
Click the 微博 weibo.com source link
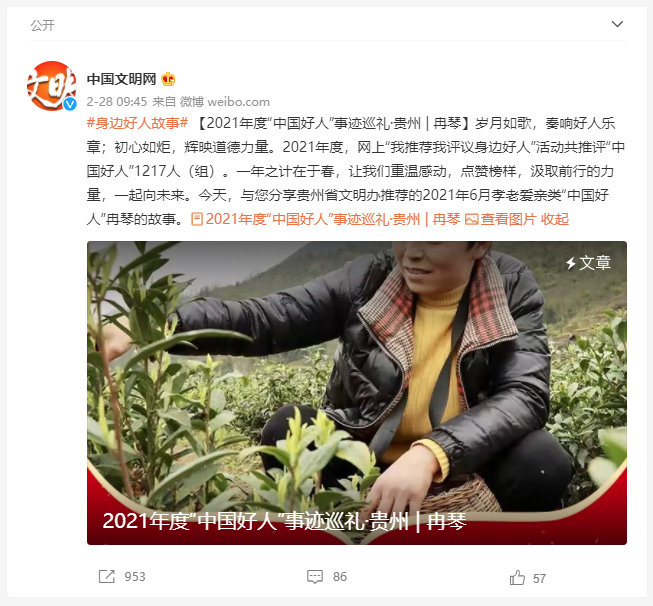(225, 102)
